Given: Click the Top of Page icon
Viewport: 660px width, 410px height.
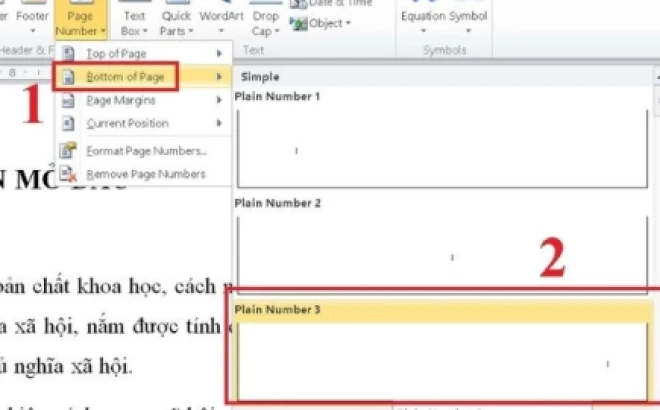Looking at the screenshot, I should 68,53.
